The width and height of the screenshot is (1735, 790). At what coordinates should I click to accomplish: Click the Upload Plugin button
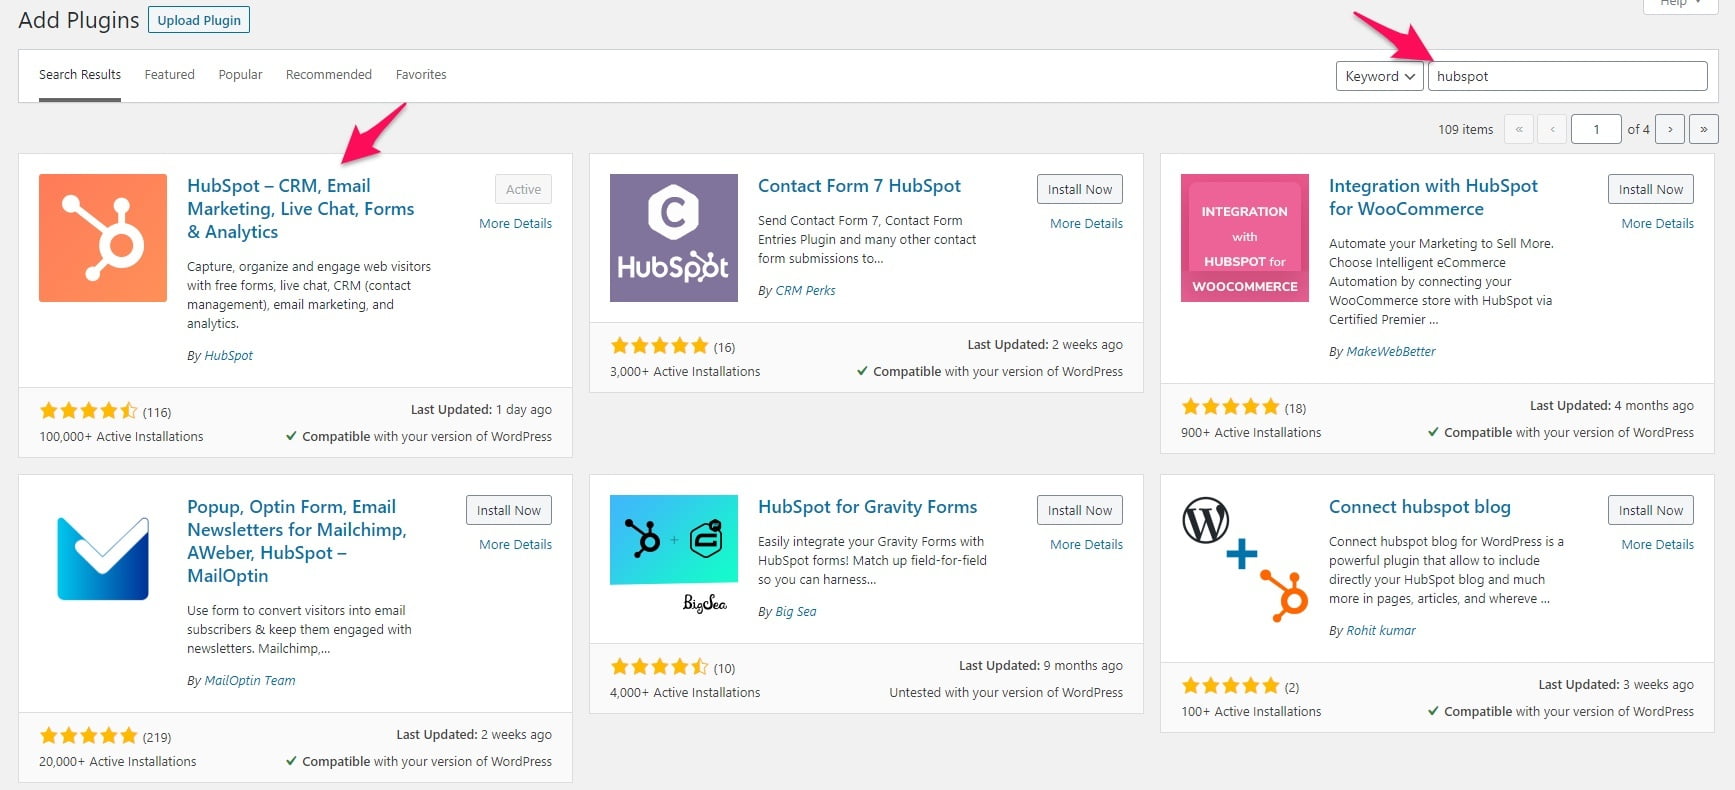click(199, 20)
